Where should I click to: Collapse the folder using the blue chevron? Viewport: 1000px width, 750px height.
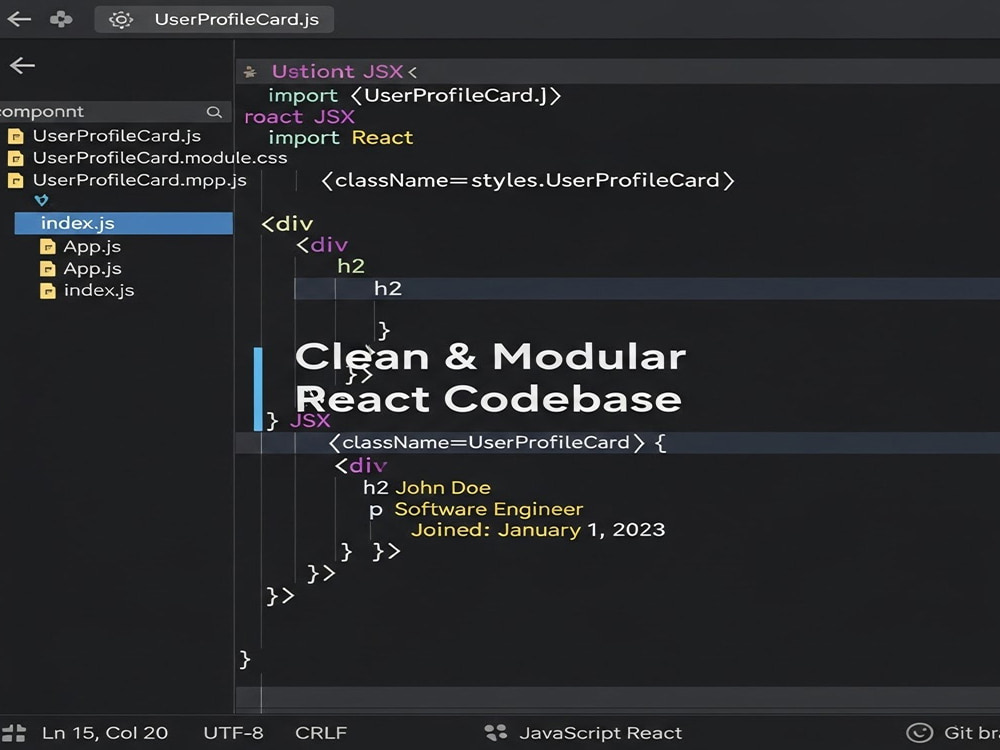(x=41, y=201)
